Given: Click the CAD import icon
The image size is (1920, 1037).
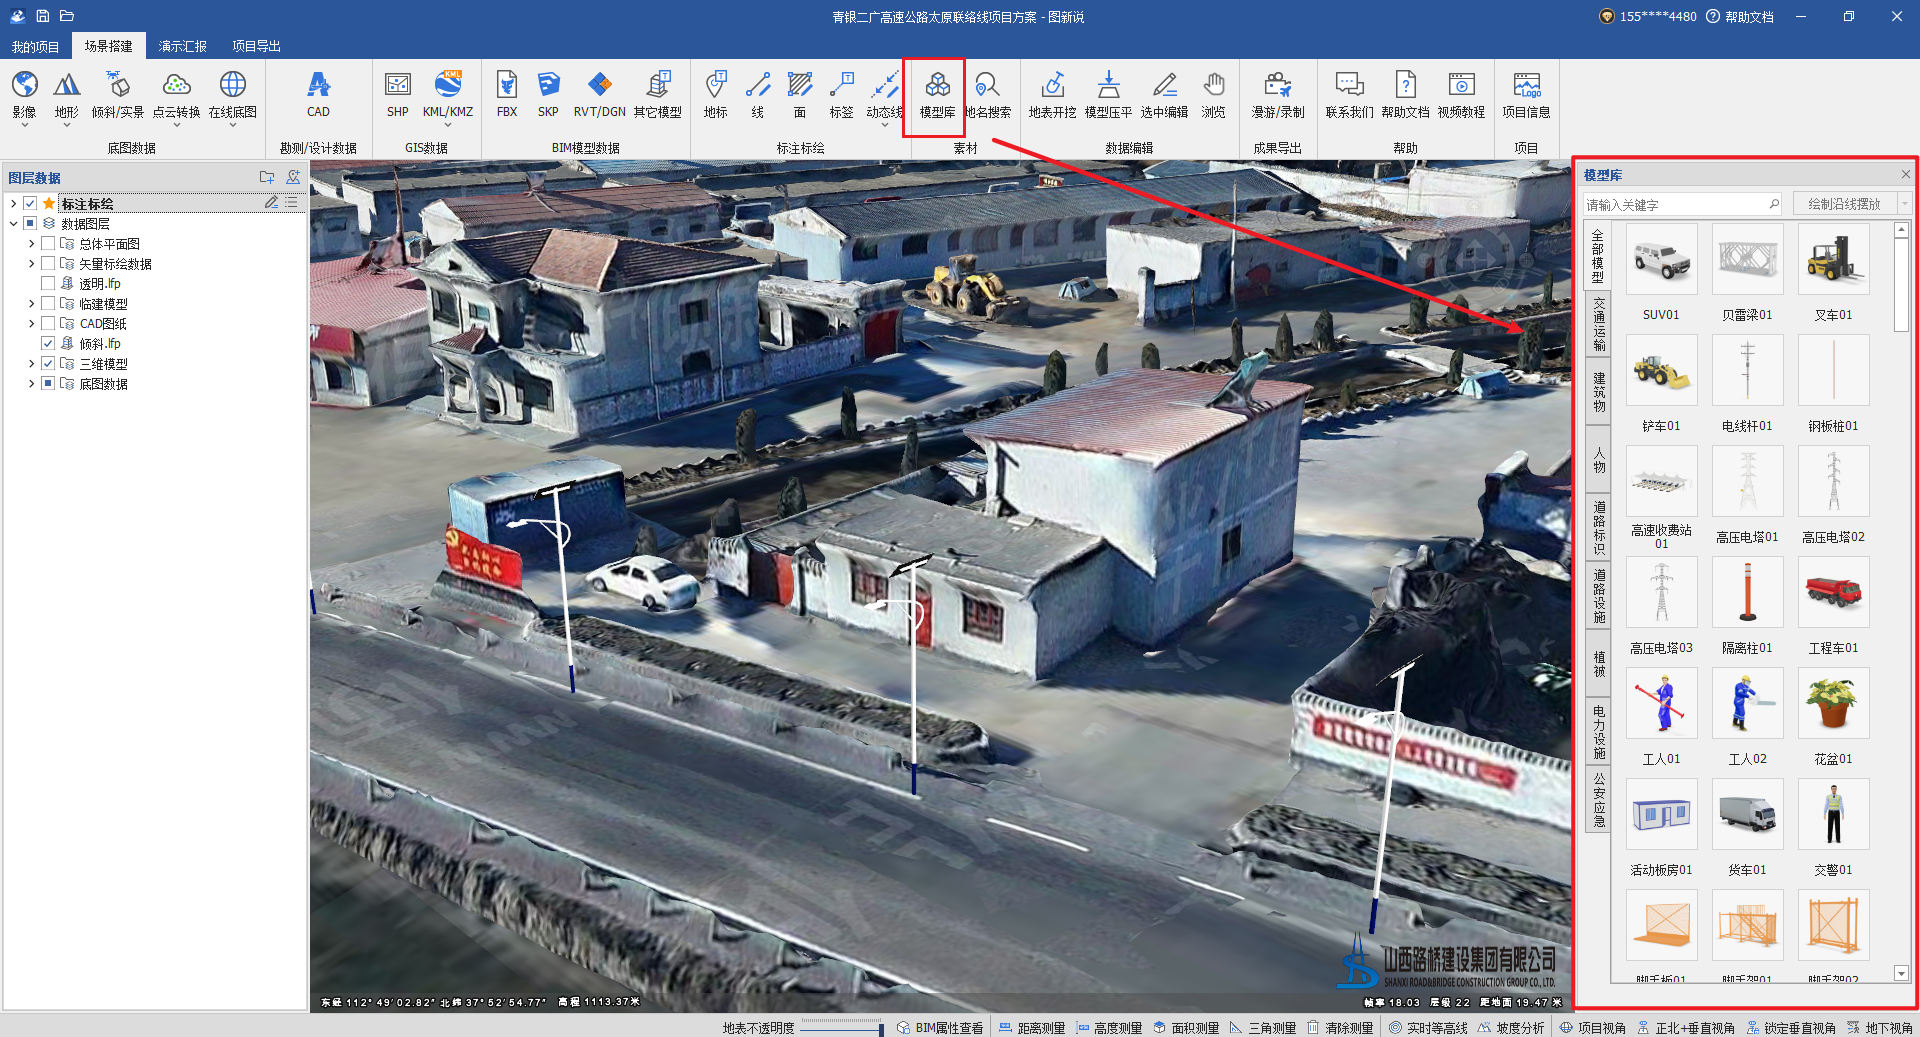Looking at the screenshot, I should click(318, 95).
